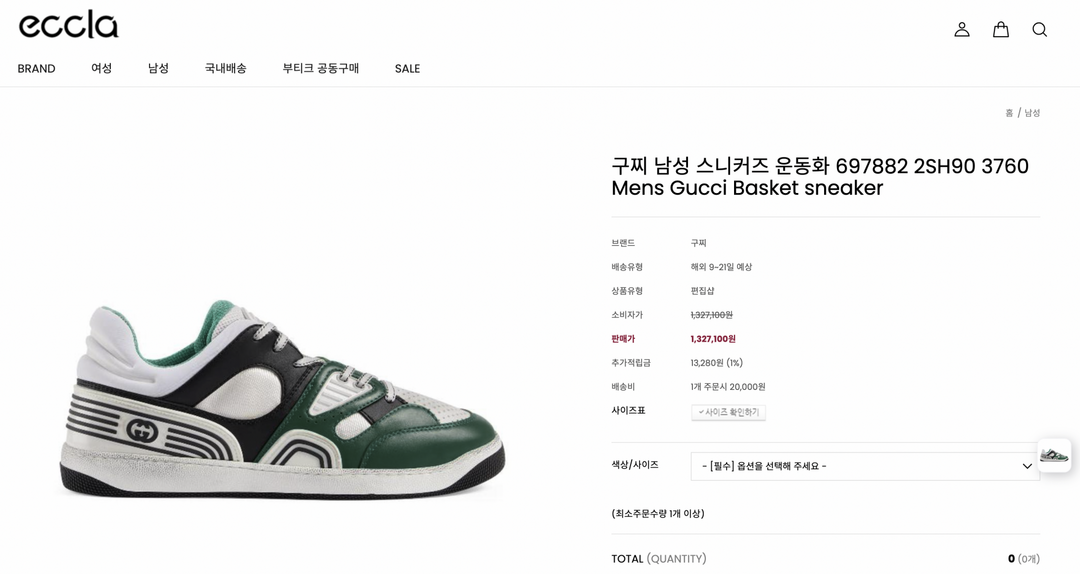Expand the 색상/사이즈 option dropdown

coord(865,466)
